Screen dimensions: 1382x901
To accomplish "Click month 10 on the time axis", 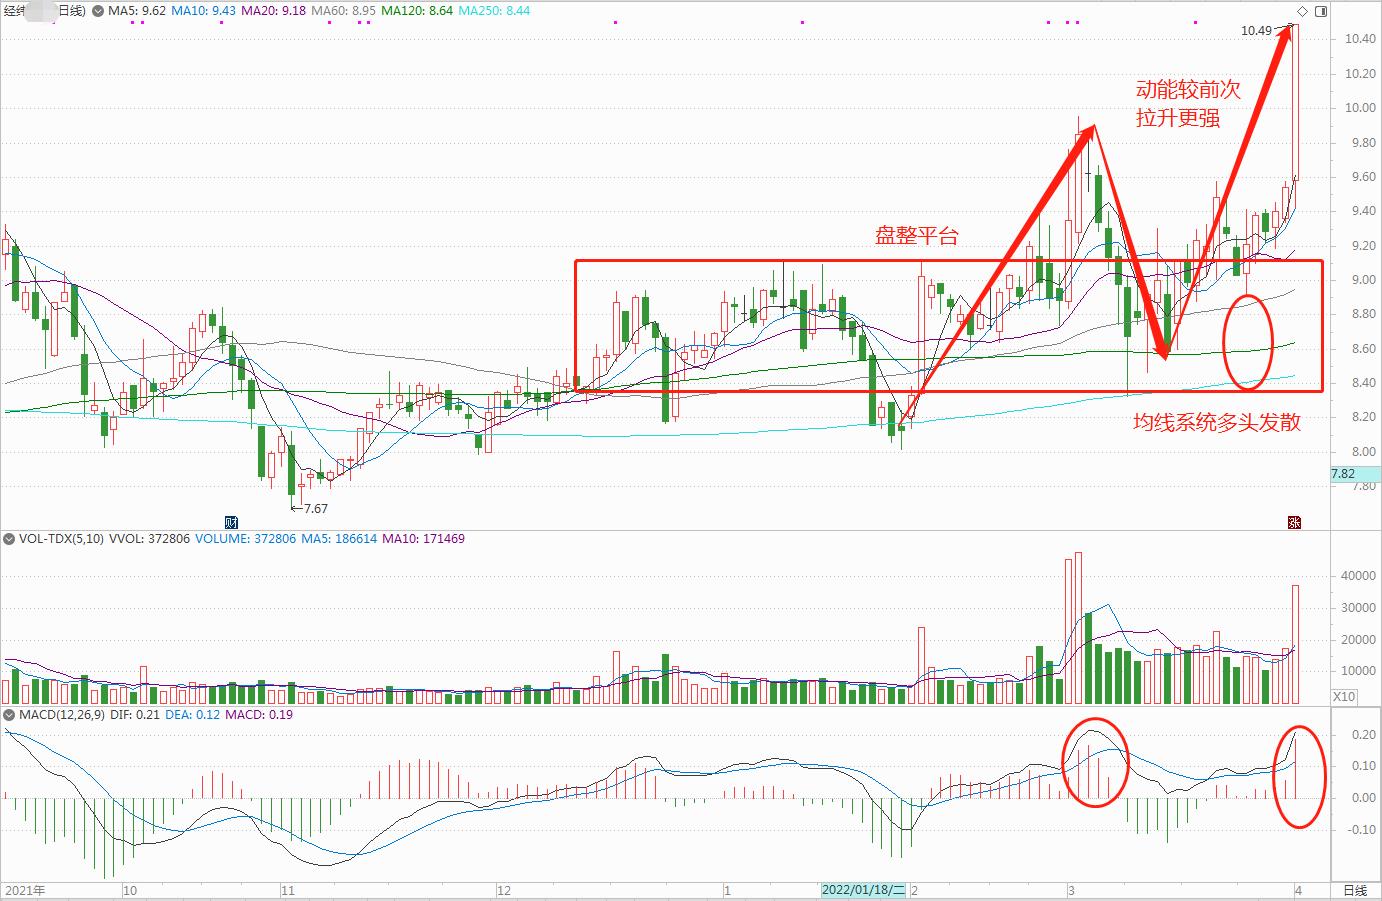I will click(x=130, y=890).
